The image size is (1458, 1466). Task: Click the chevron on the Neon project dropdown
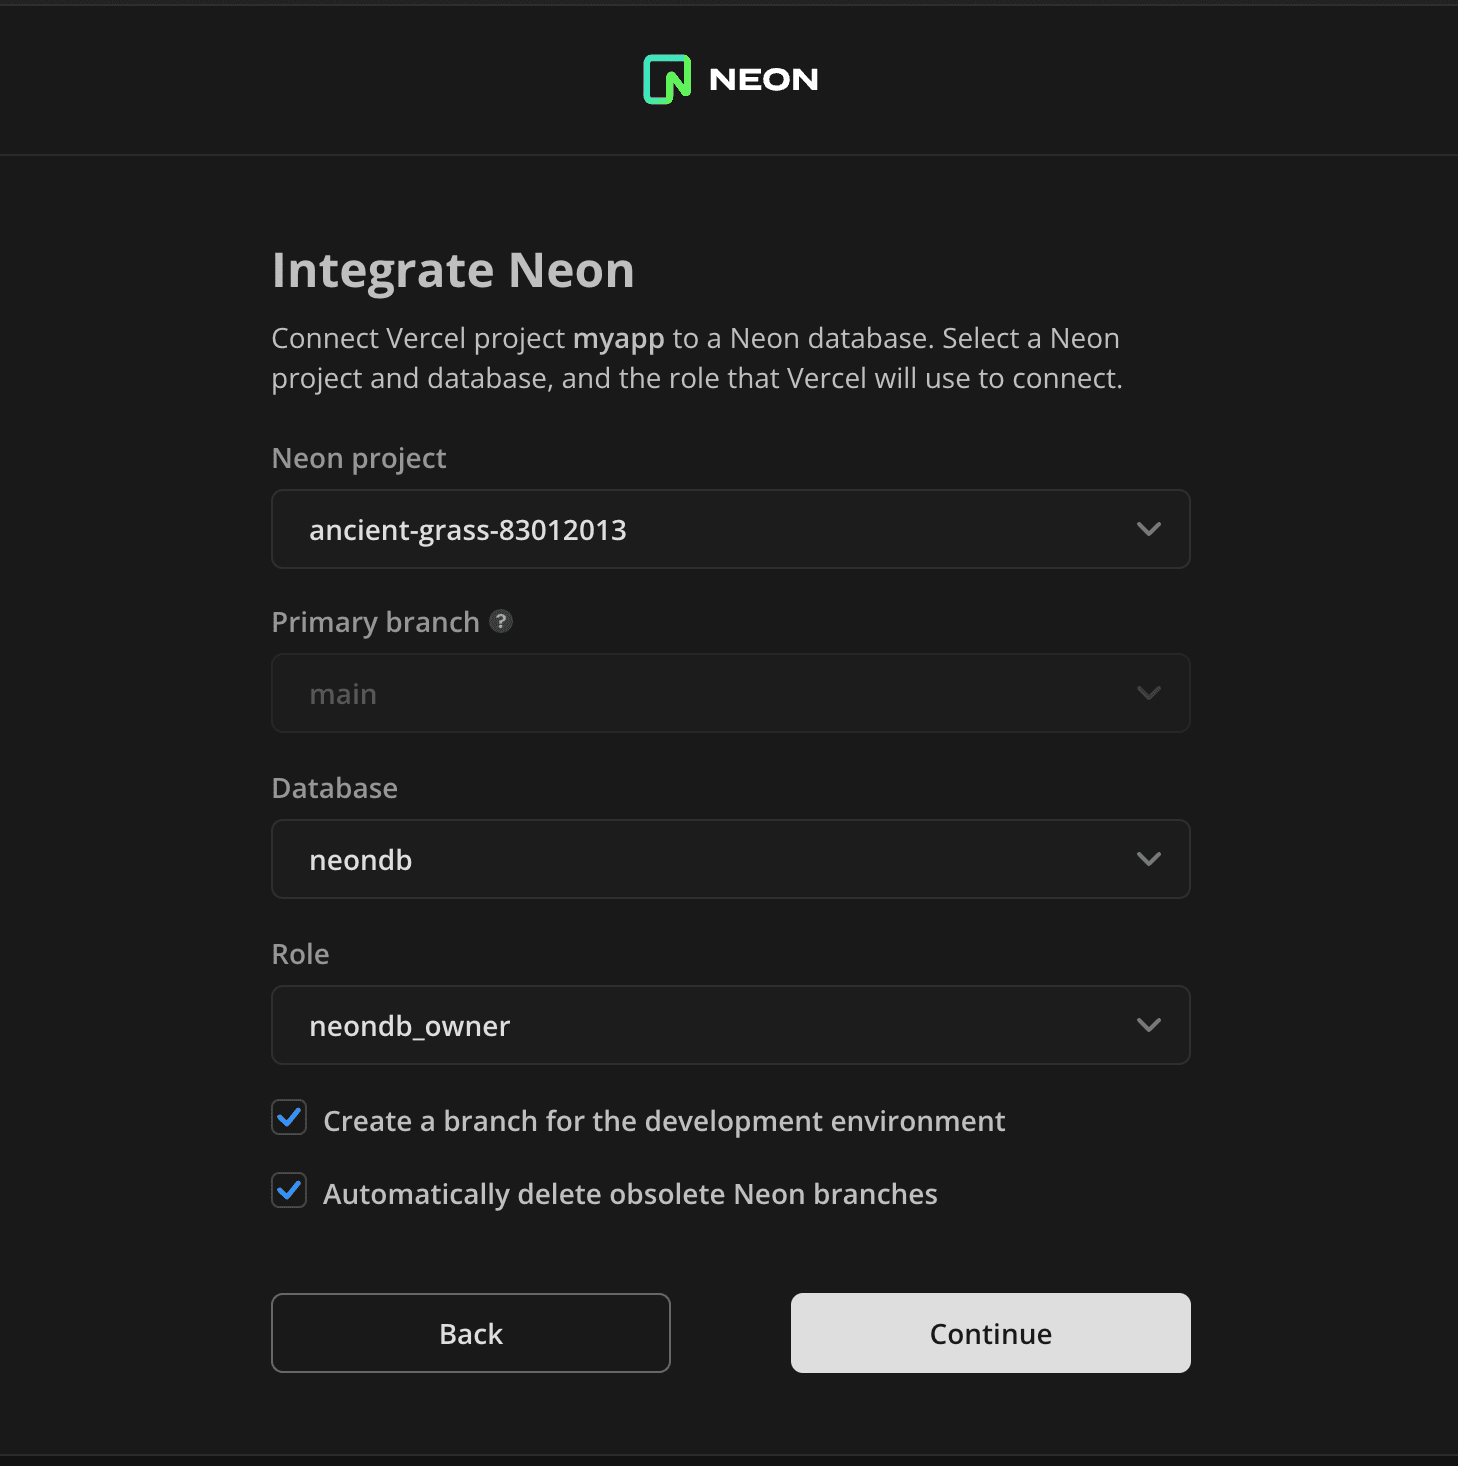(1148, 529)
